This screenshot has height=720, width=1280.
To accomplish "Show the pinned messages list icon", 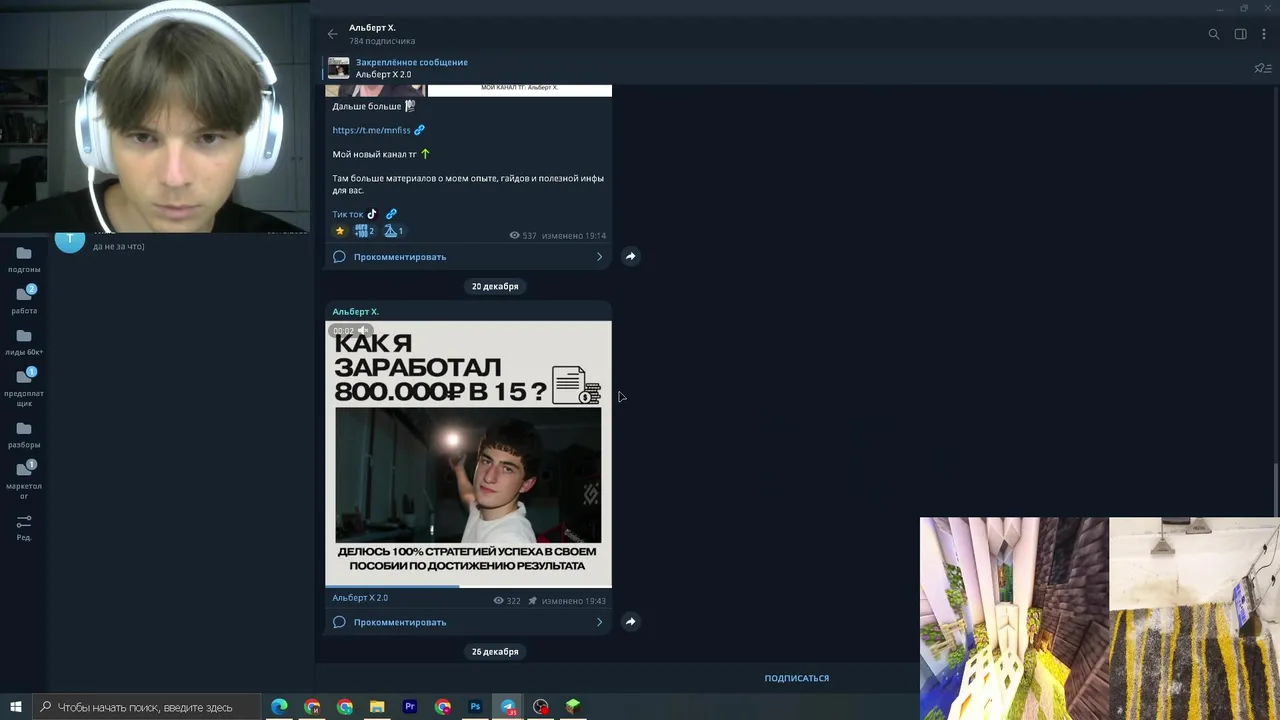I will tap(1262, 68).
